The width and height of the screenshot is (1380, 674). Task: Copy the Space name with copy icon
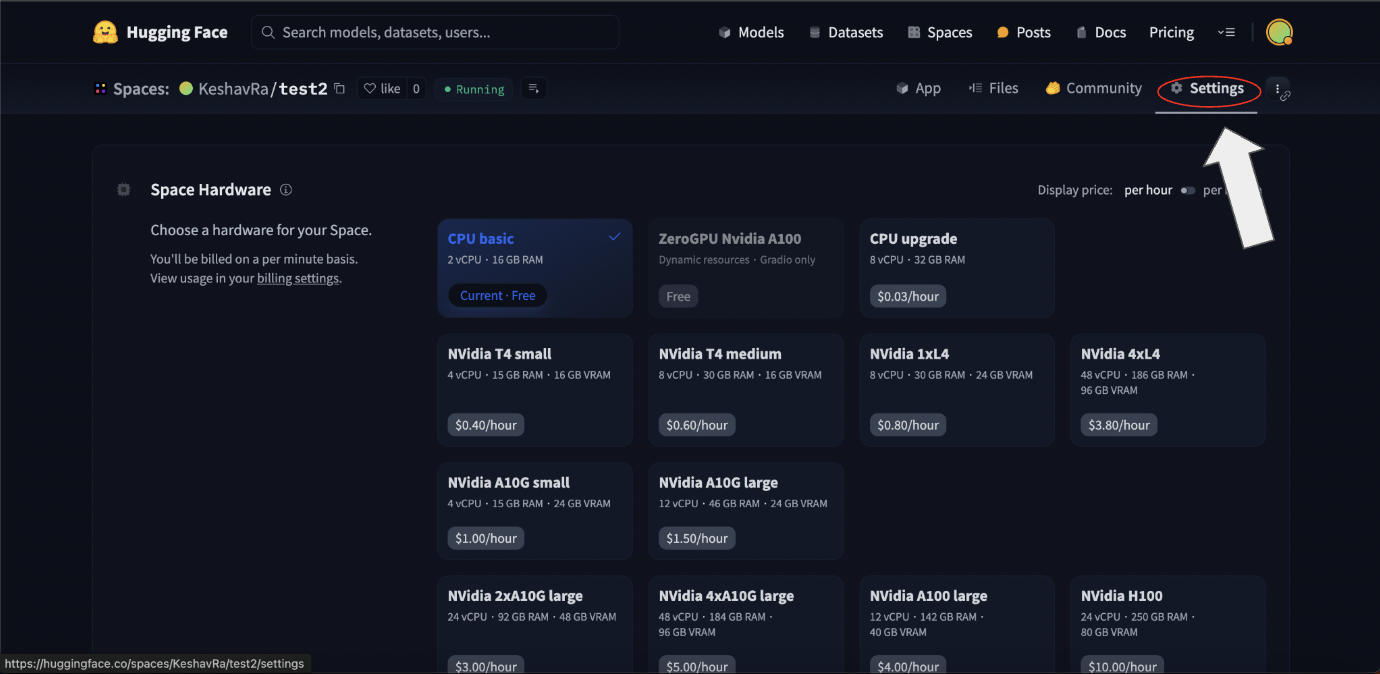(340, 89)
